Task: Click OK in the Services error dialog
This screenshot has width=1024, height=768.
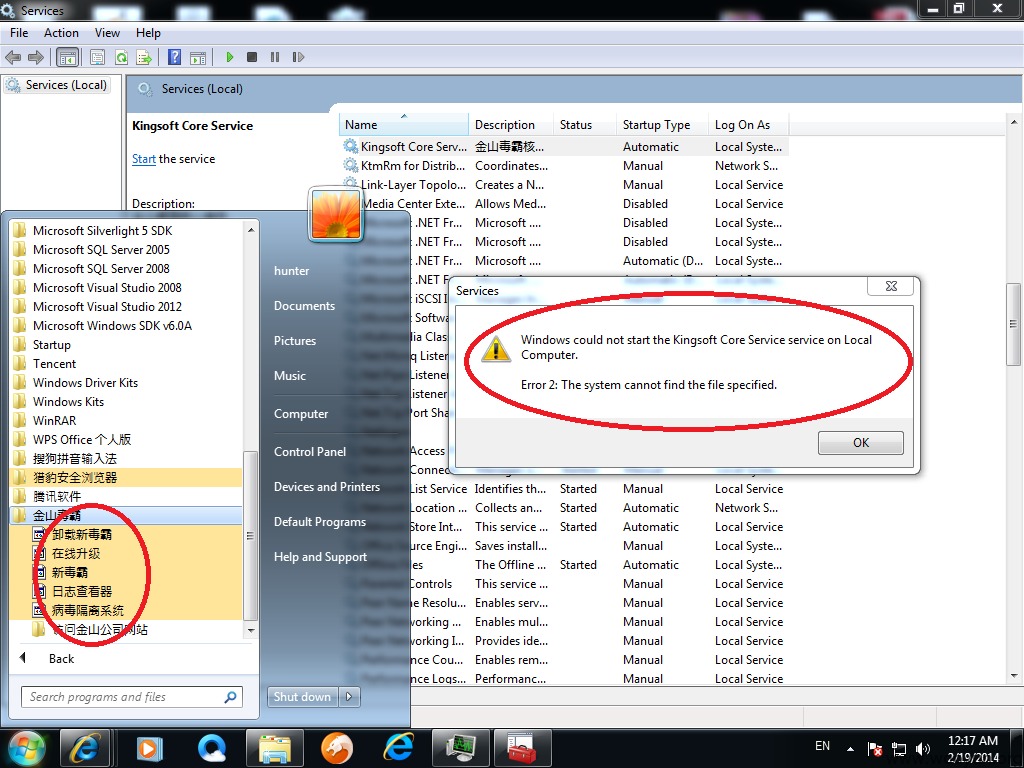Action: 861,443
